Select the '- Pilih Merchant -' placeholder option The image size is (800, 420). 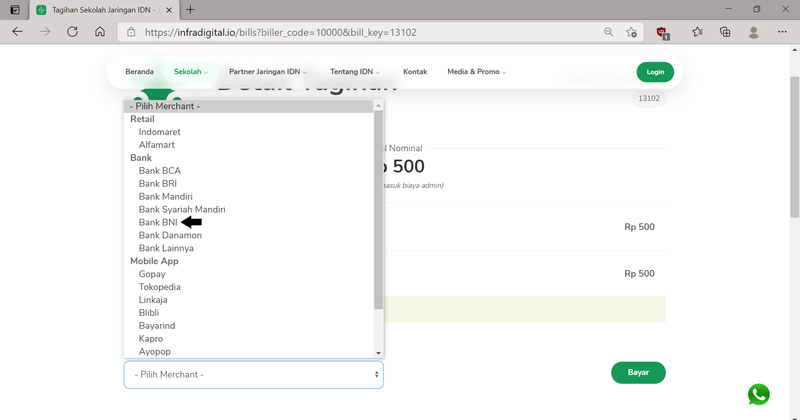click(249, 106)
